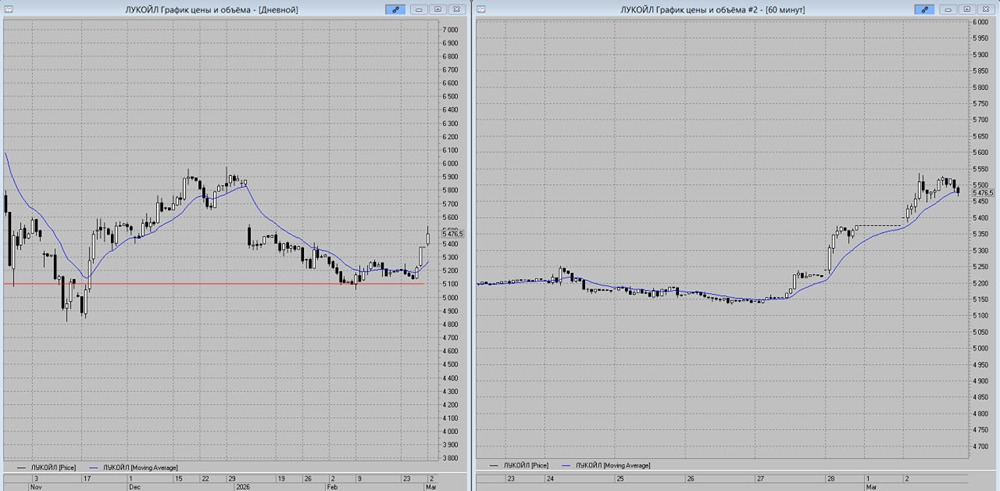Maximize the daily chart window
Viewport: 1000px width, 491px height.
click(438, 9)
